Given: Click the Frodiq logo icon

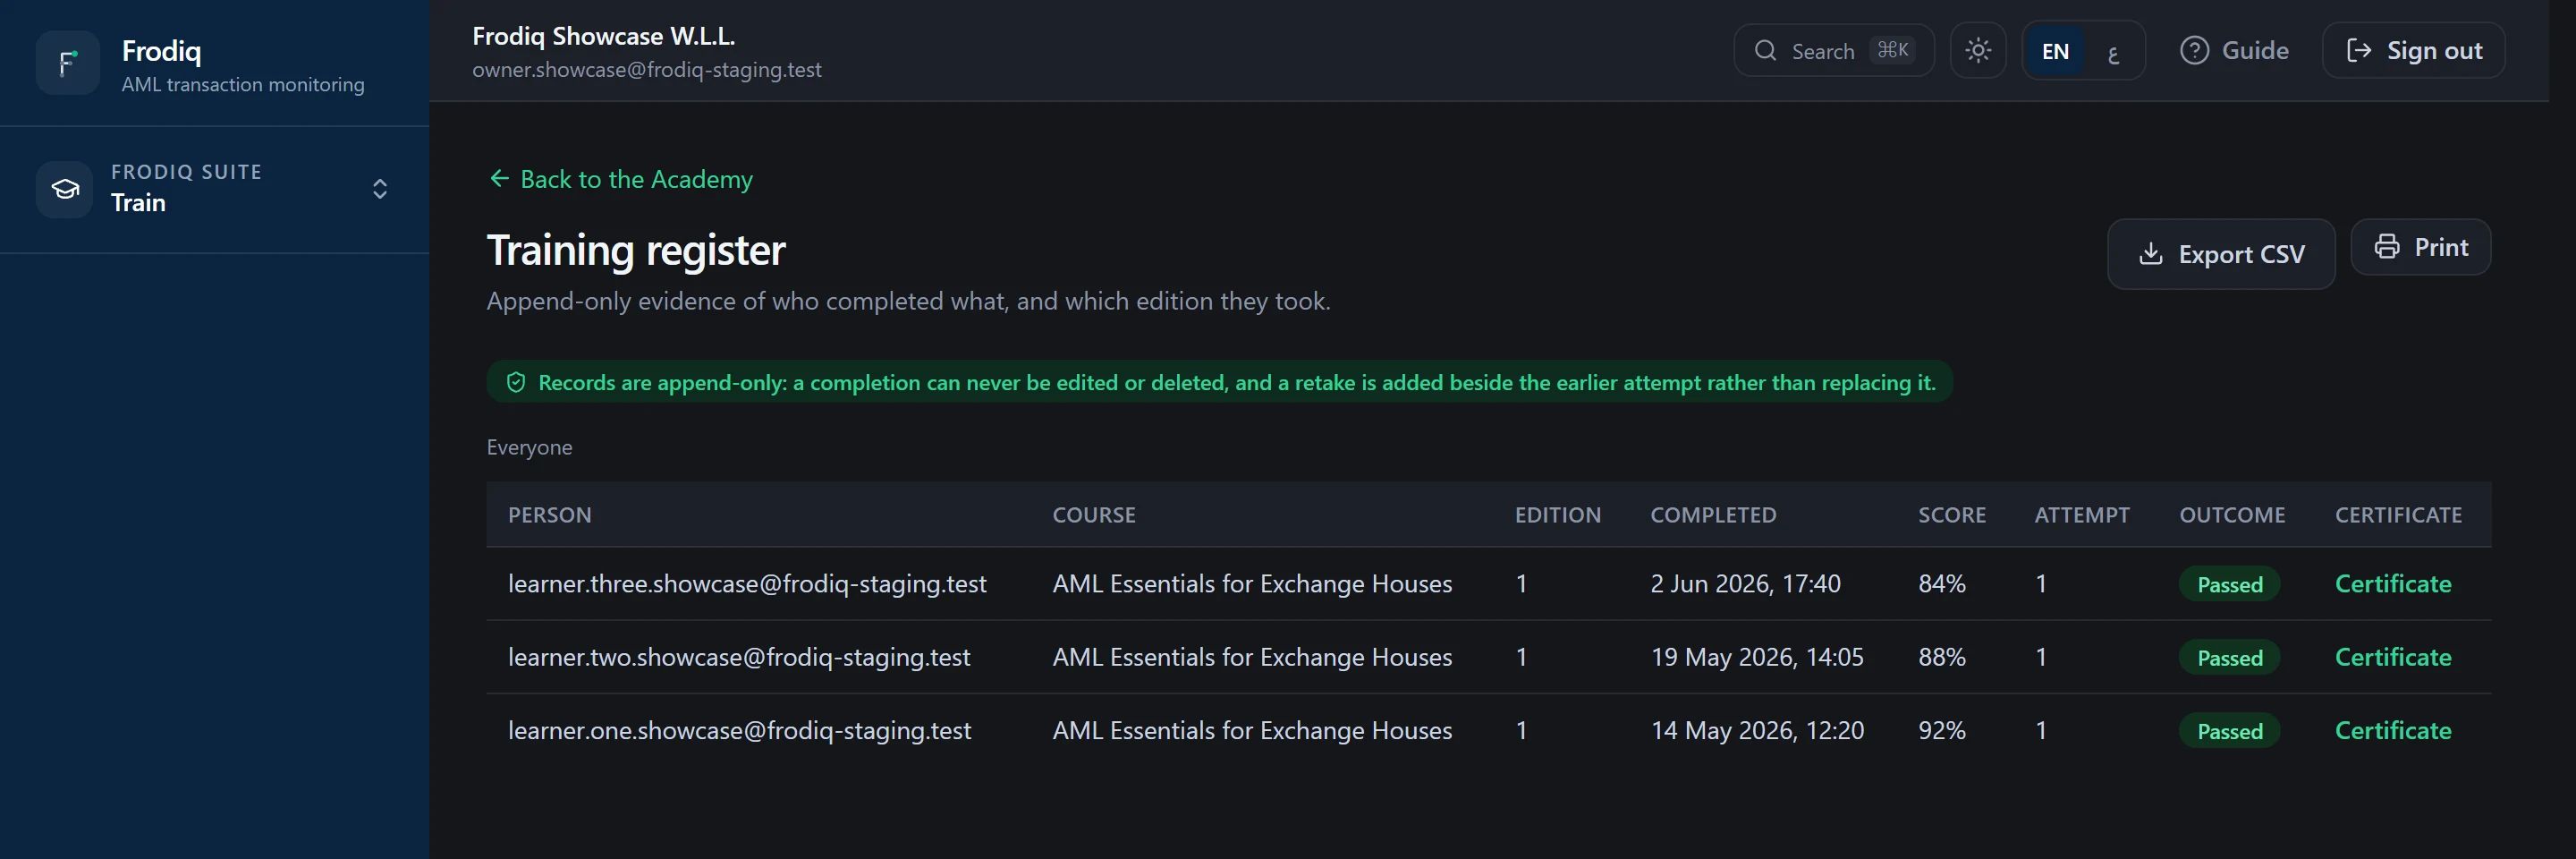Looking at the screenshot, I should click(x=67, y=63).
